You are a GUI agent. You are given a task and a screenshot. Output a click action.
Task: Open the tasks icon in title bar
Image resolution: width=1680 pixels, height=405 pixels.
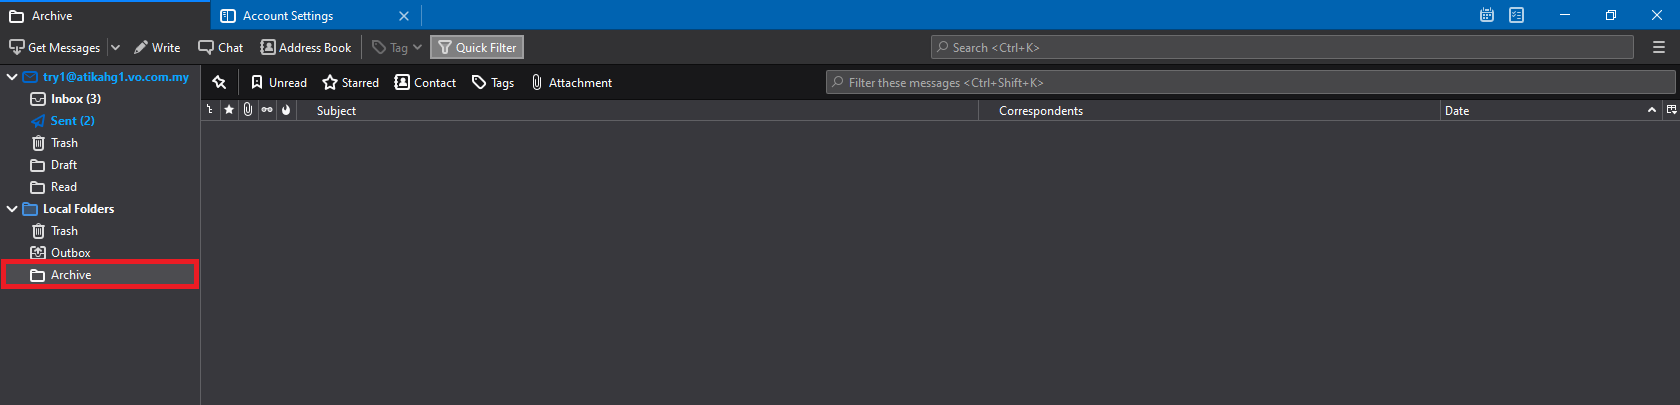point(1517,15)
